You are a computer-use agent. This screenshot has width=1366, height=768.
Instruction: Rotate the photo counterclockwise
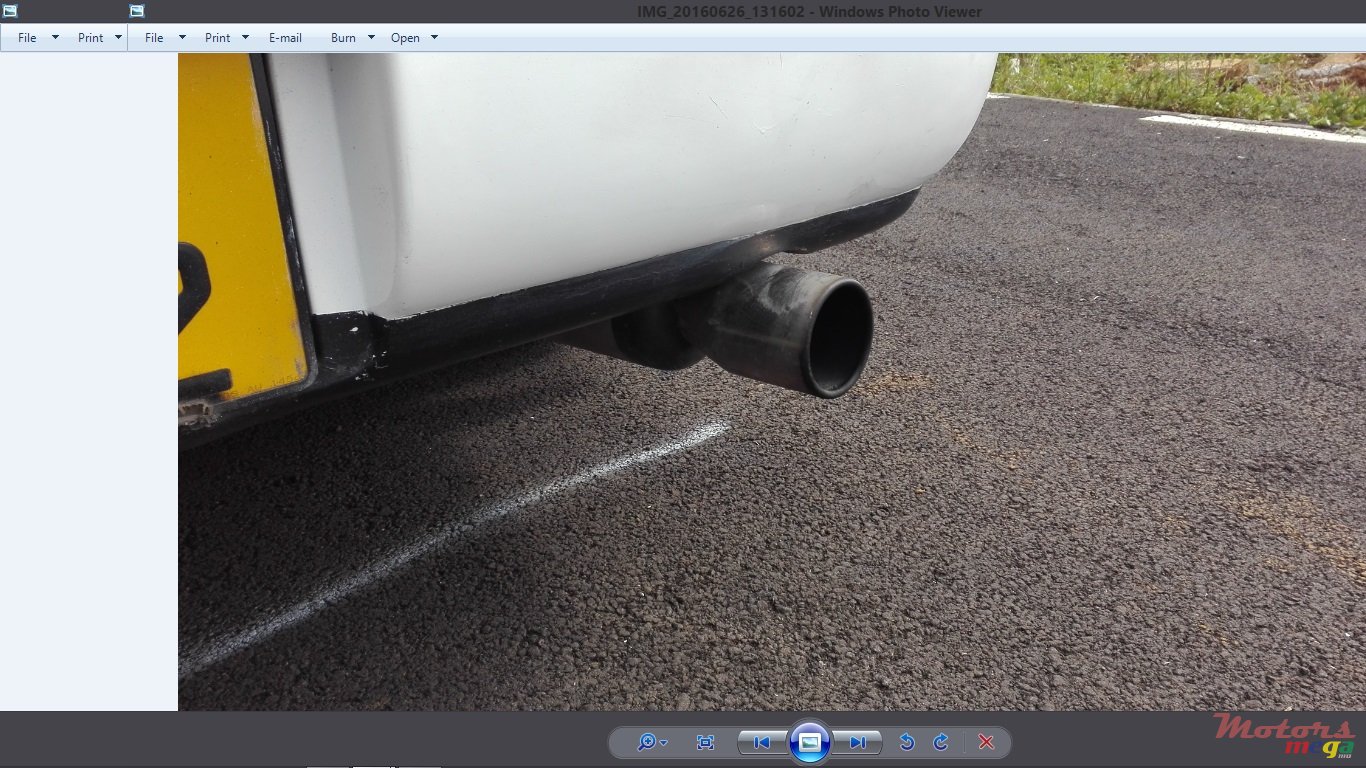point(907,742)
